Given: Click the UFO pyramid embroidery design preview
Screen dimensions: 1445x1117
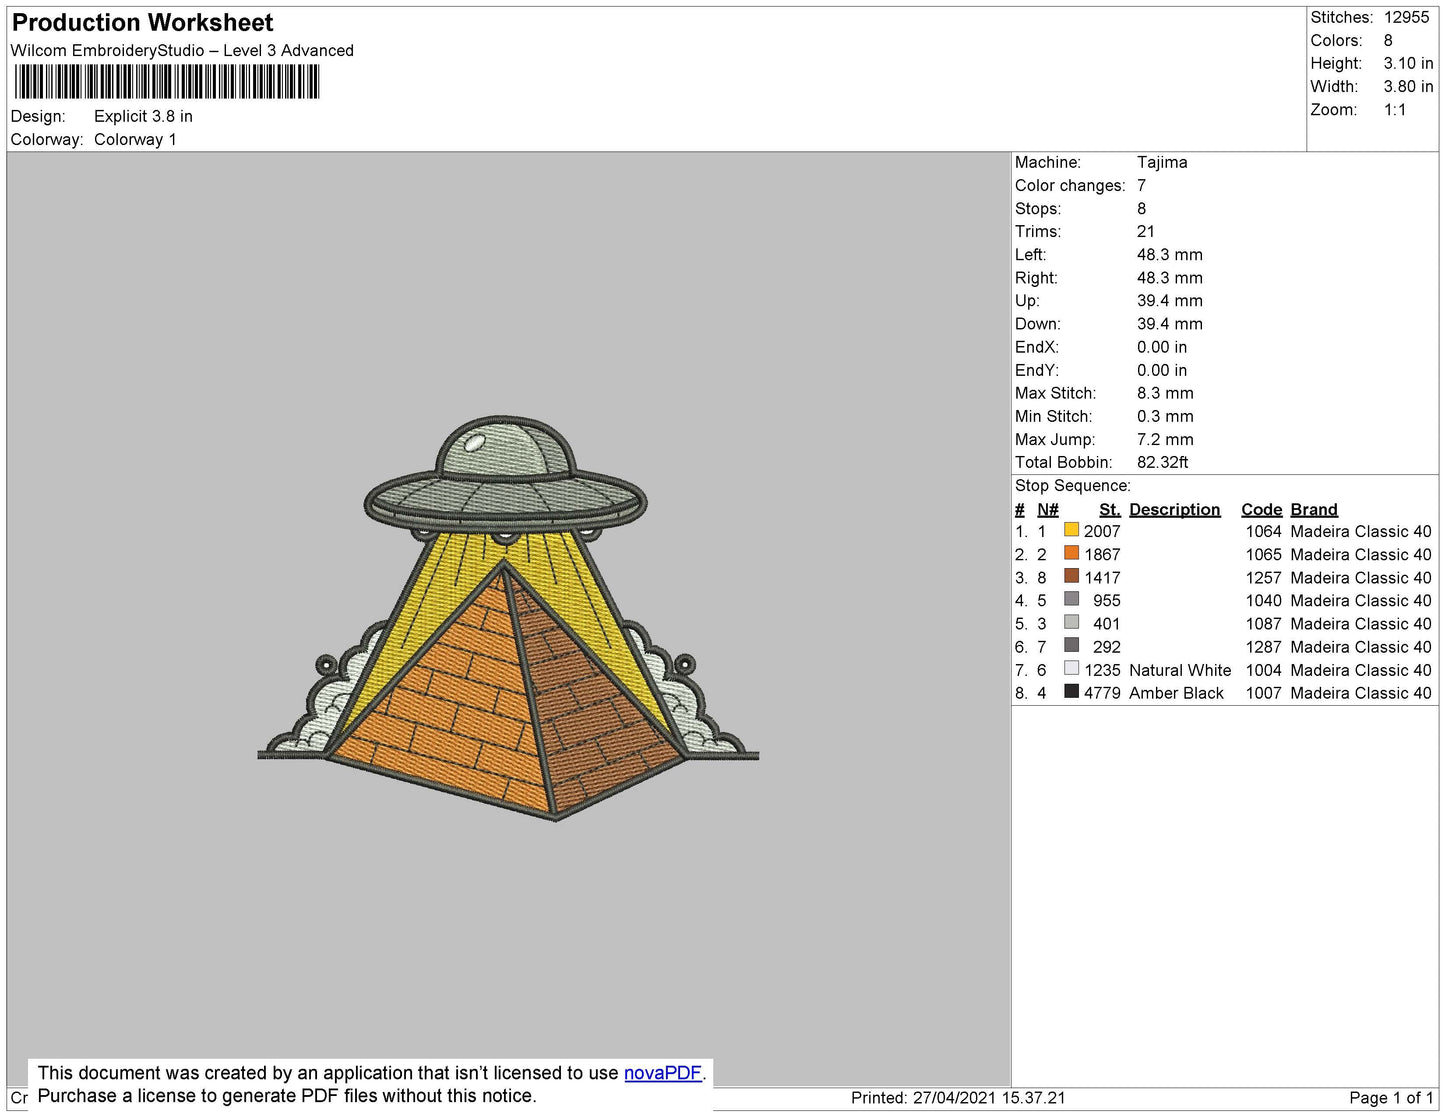Looking at the screenshot, I should 508,618.
